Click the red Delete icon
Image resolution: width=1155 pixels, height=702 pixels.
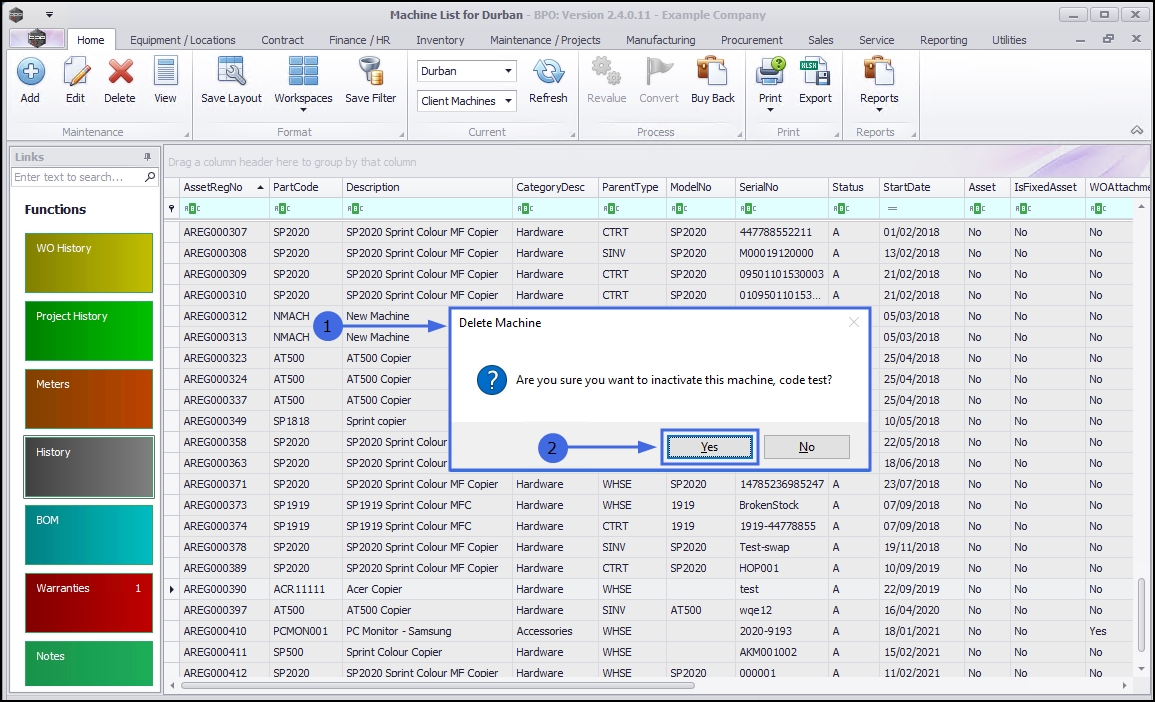tap(120, 73)
